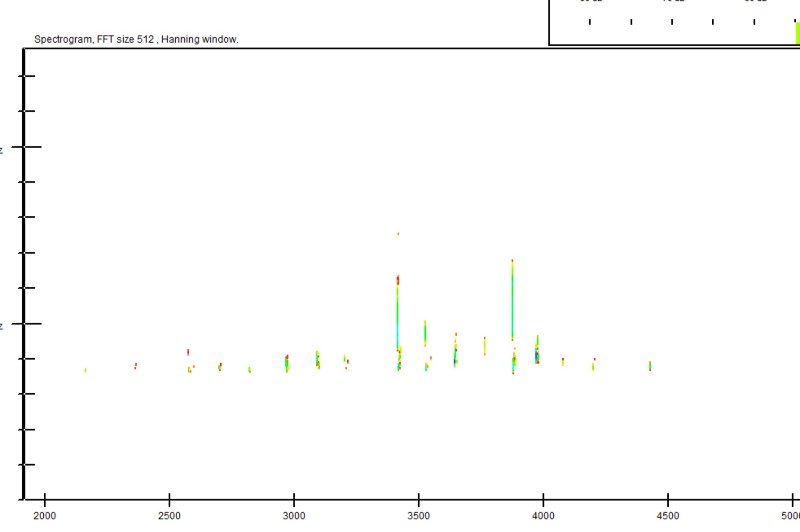
Task: Click the upper labeled frequency axis tick
Action: (32, 147)
